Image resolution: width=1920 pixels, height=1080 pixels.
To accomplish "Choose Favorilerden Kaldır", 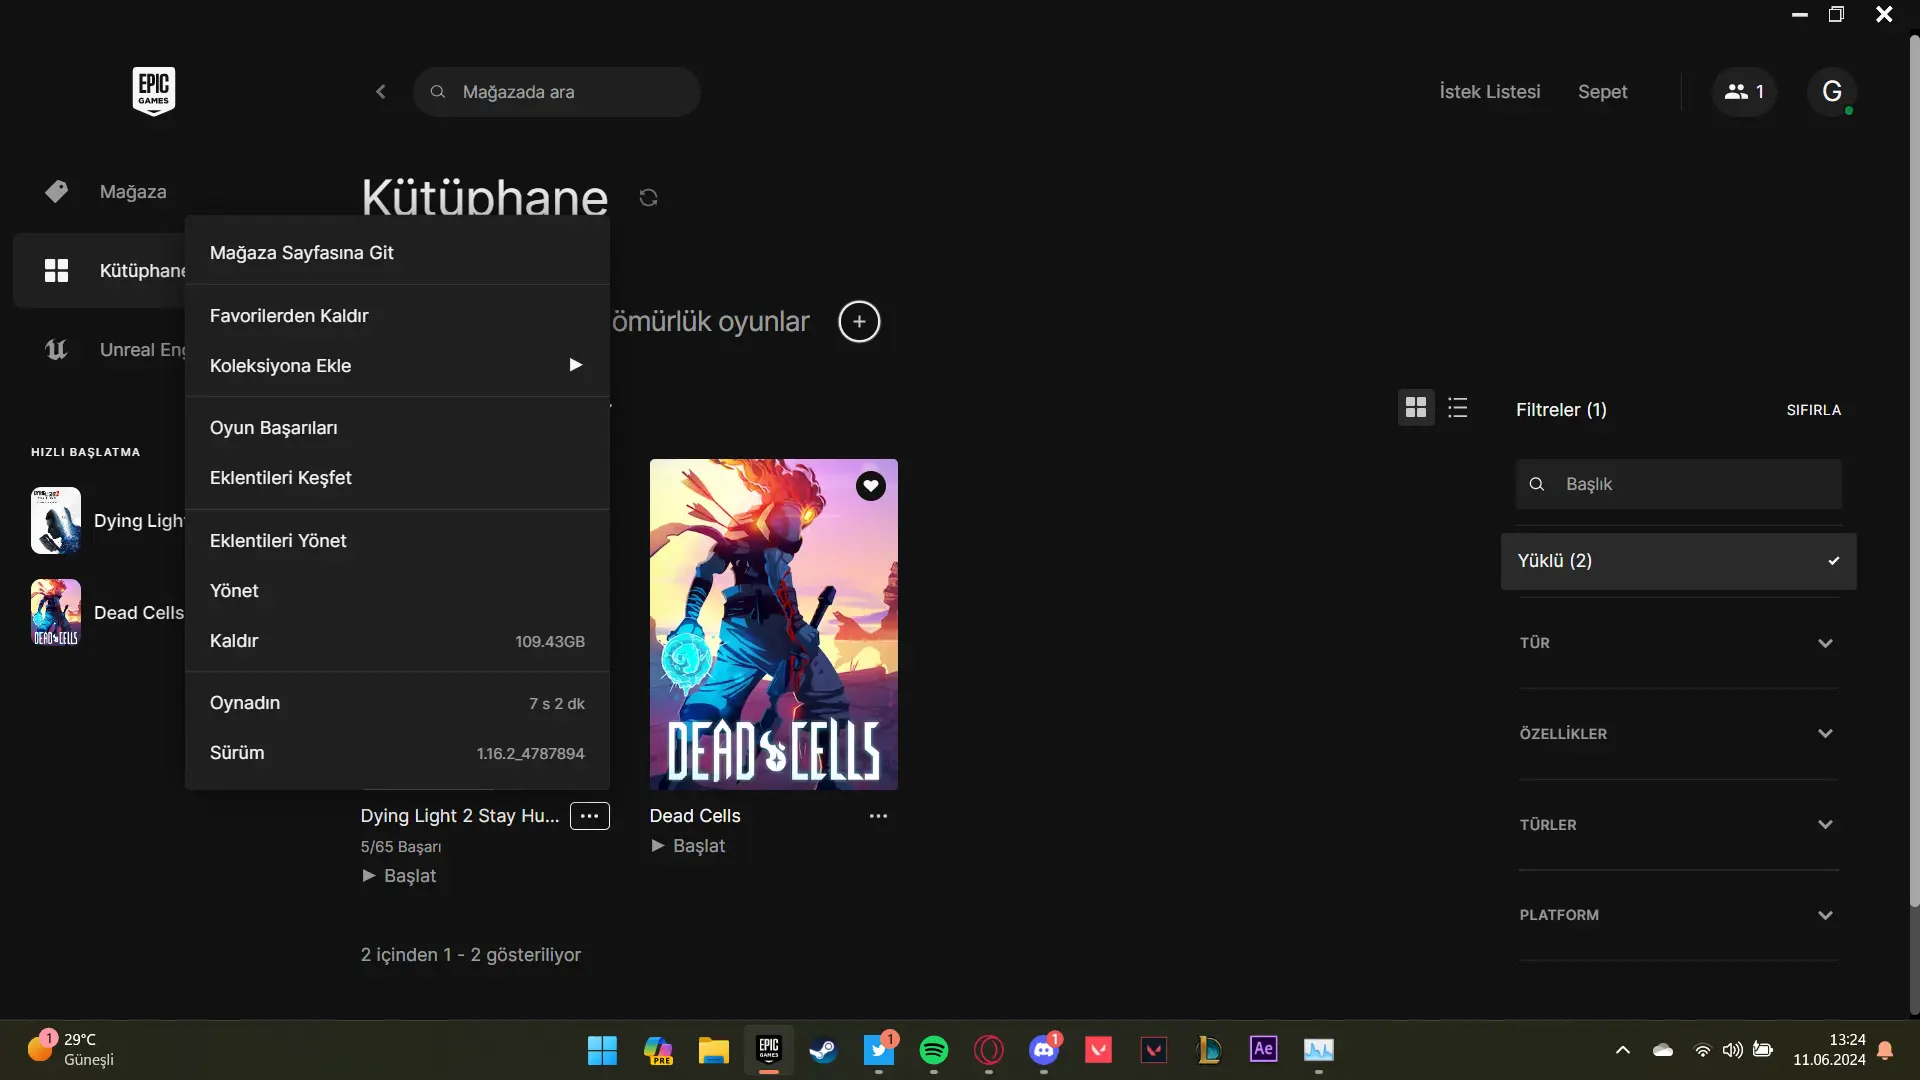I will [397, 316].
